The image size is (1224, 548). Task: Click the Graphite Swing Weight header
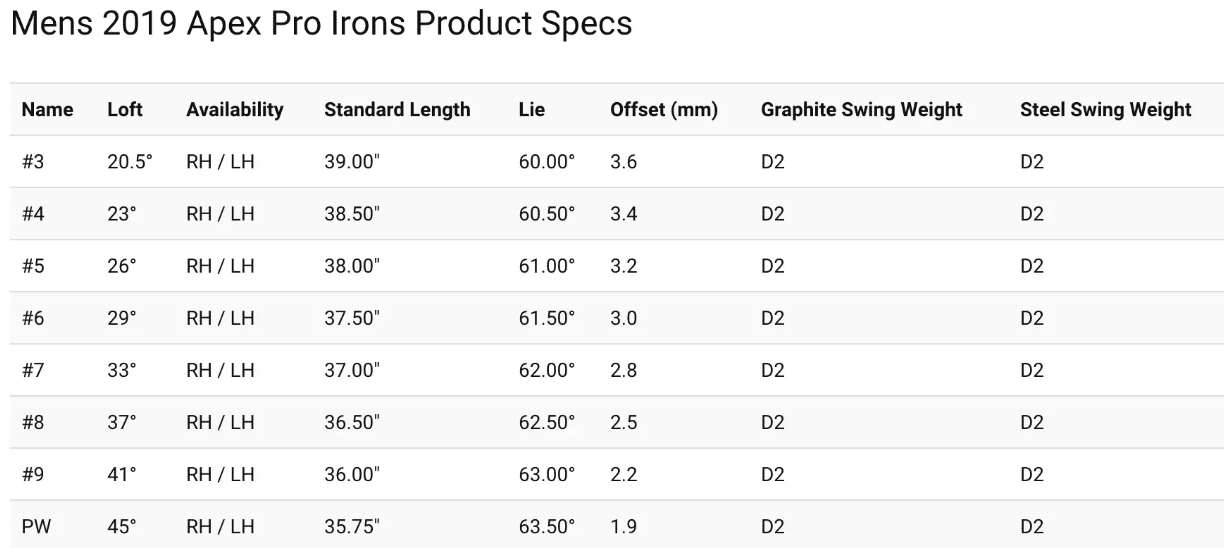pos(862,110)
